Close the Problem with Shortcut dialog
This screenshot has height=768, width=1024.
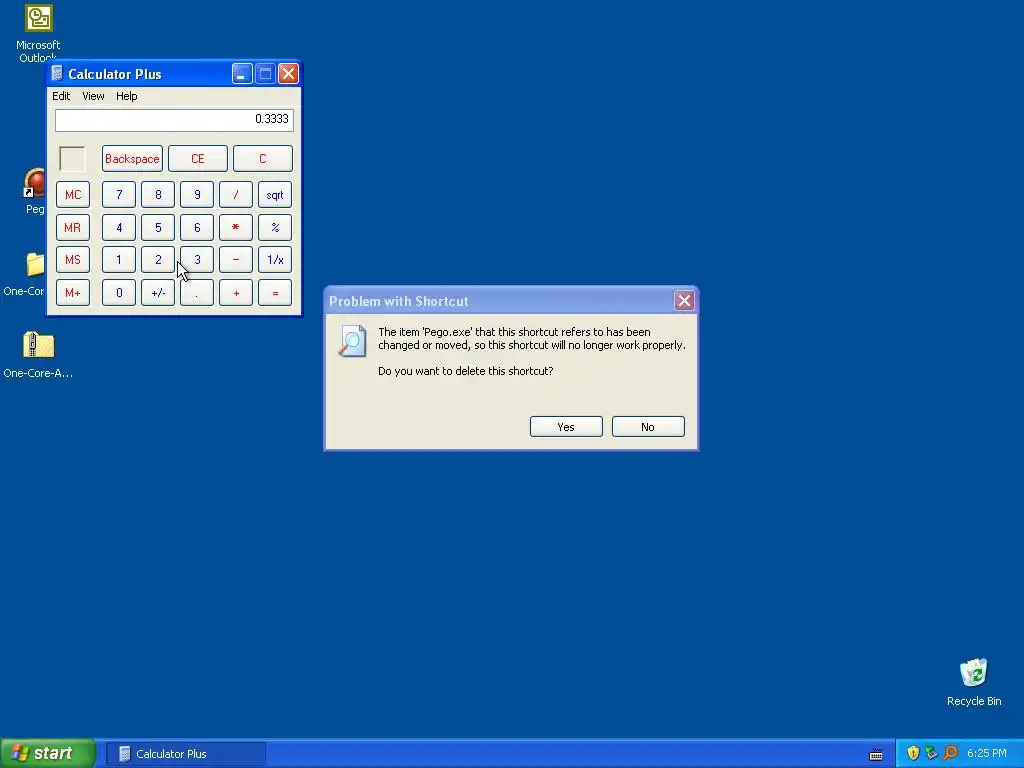tap(684, 300)
